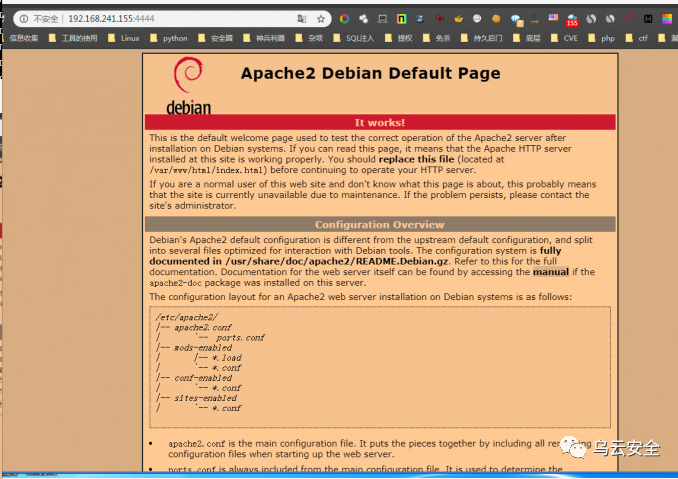Open the python bookmark folder

coord(169,38)
